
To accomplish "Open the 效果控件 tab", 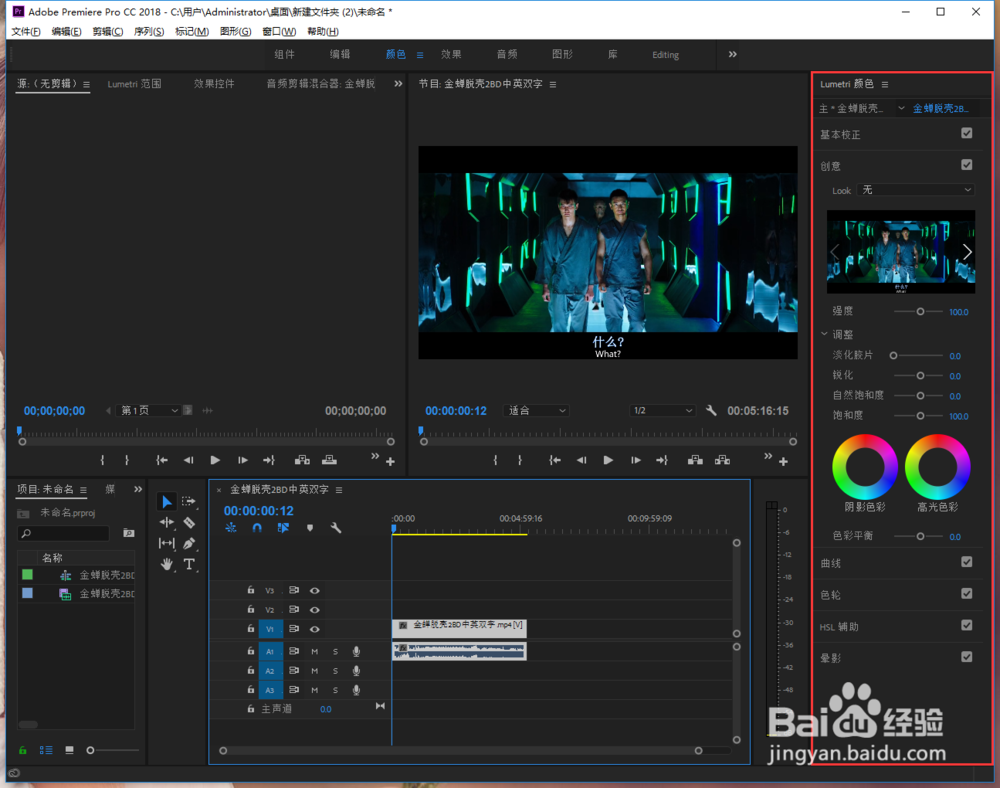I will point(214,84).
